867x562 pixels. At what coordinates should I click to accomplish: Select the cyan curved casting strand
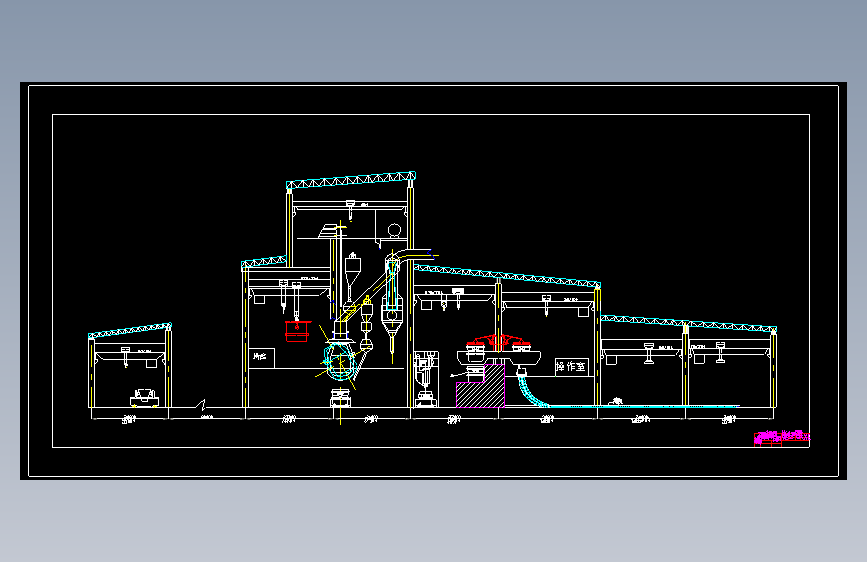coord(532,392)
